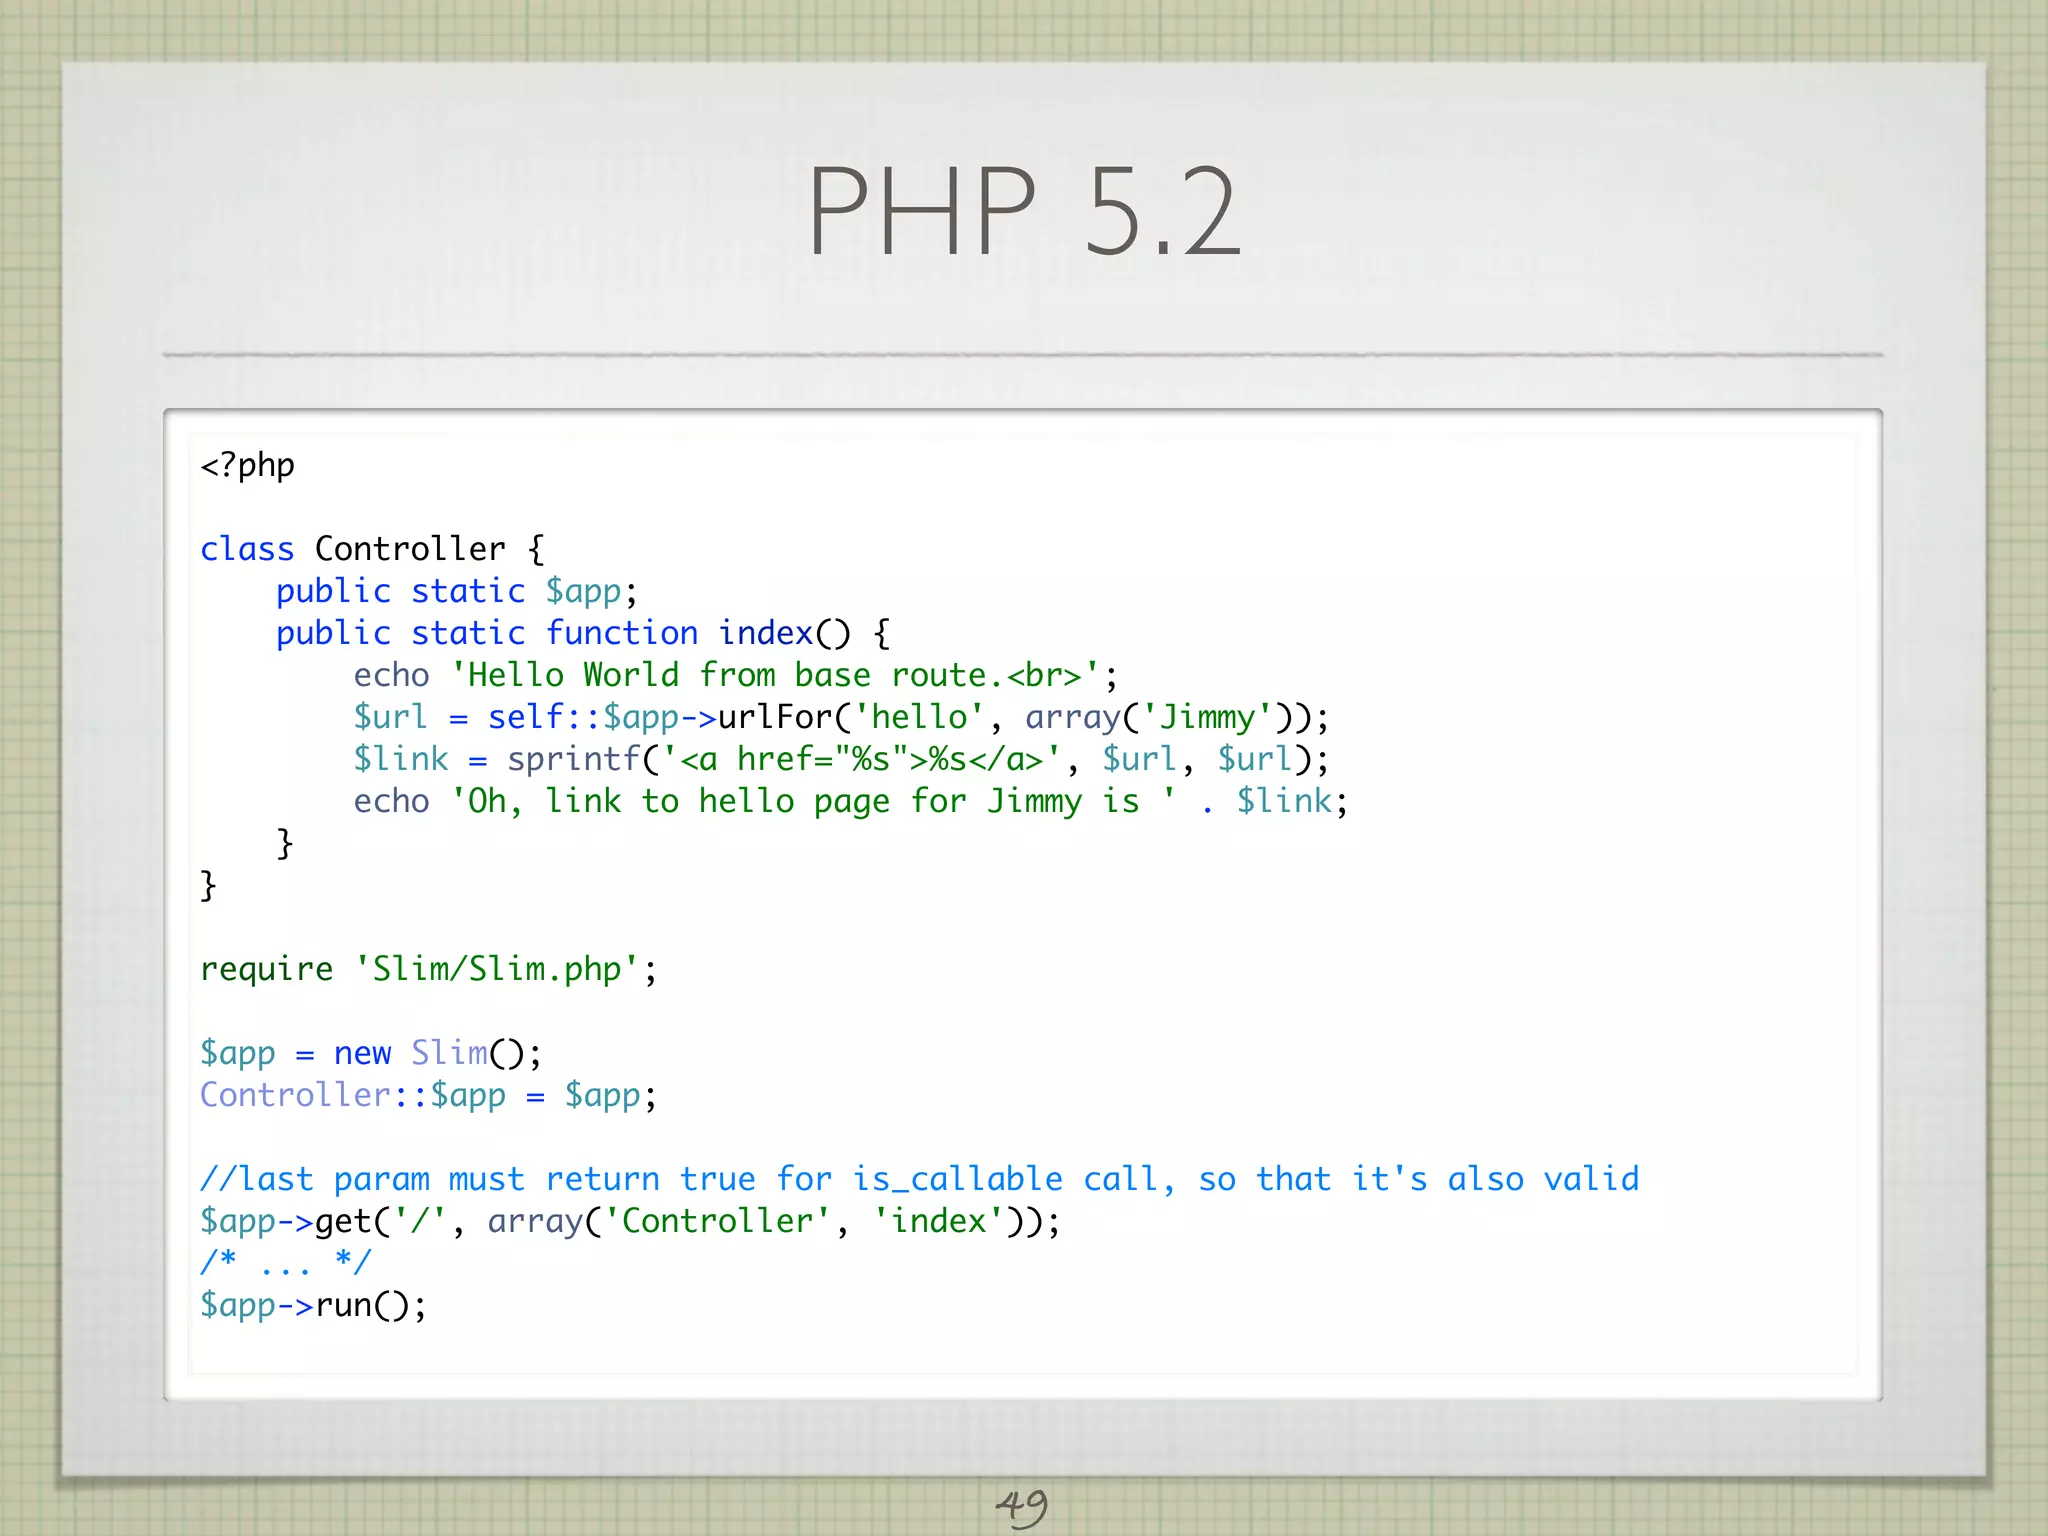The height and width of the screenshot is (1536, 2048).
Task: Click the echo 'Hello World from base route.<br>' line
Action: (x=735, y=675)
